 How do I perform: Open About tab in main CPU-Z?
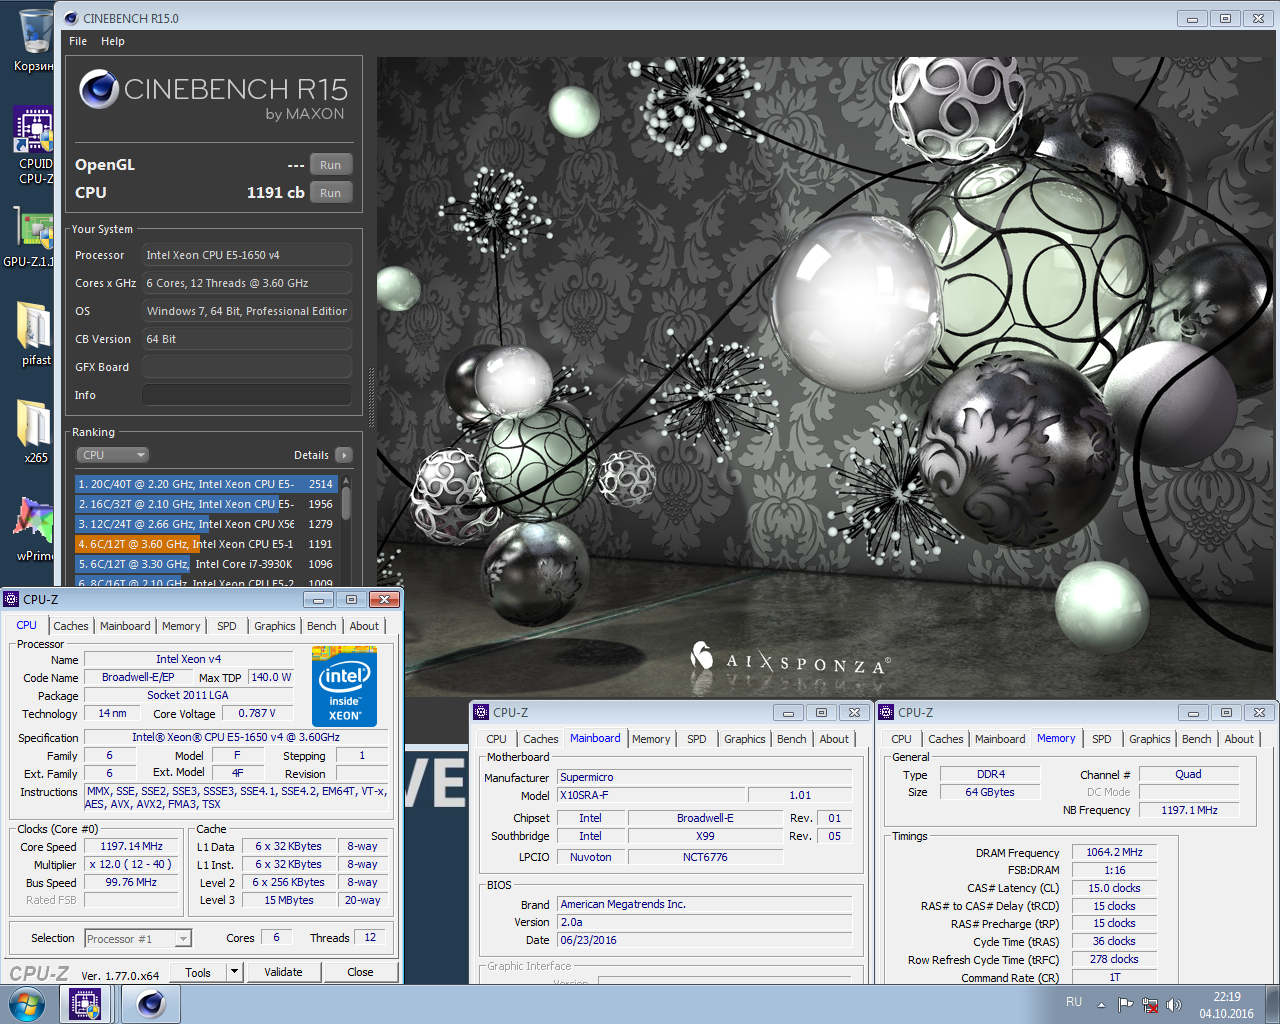(x=364, y=626)
